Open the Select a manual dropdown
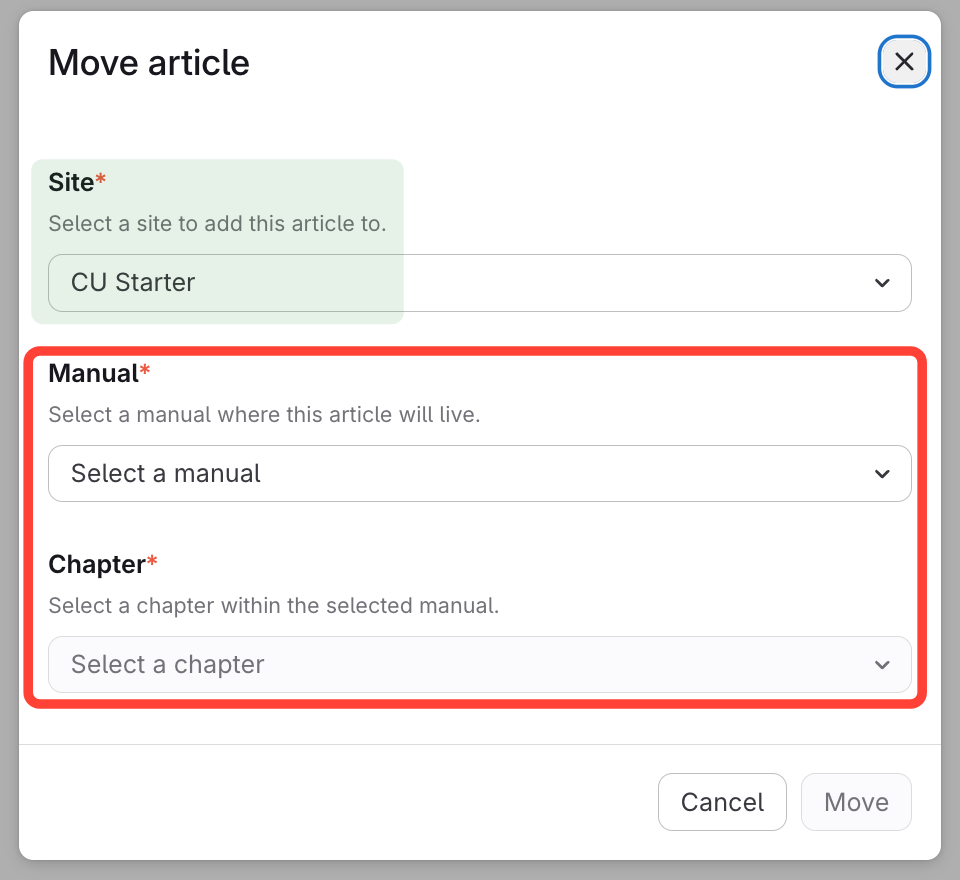Image resolution: width=960 pixels, height=880 pixels. (x=479, y=474)
